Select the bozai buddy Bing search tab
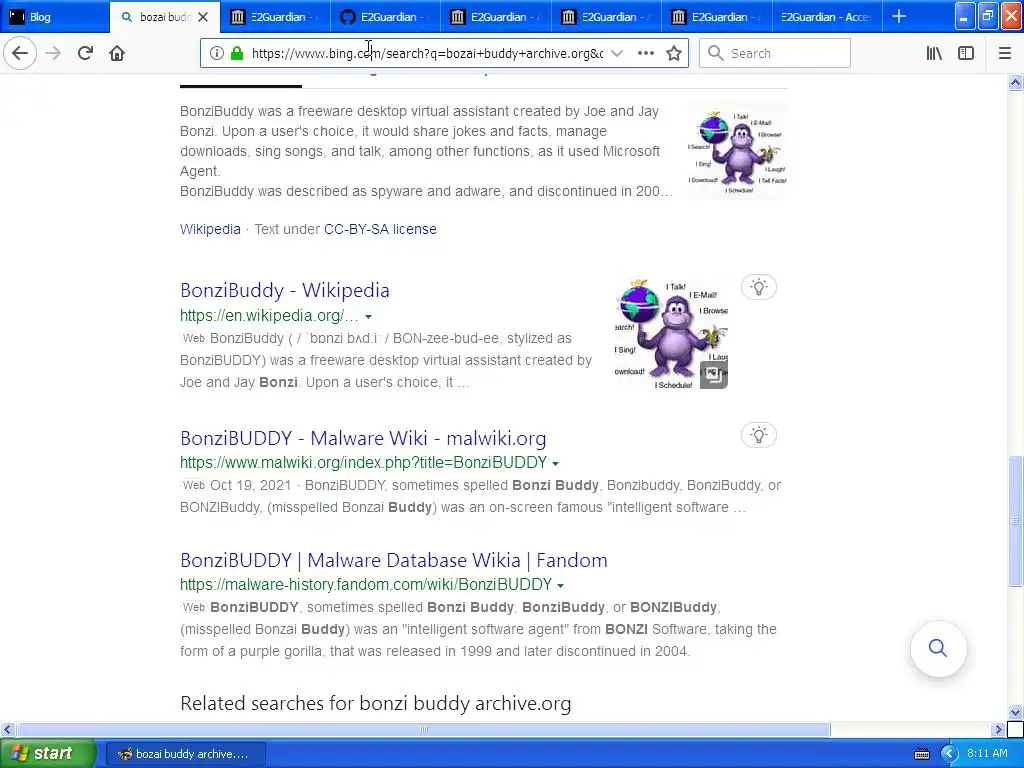Viewport: 1024px width, 768px height. pos(165,16)
